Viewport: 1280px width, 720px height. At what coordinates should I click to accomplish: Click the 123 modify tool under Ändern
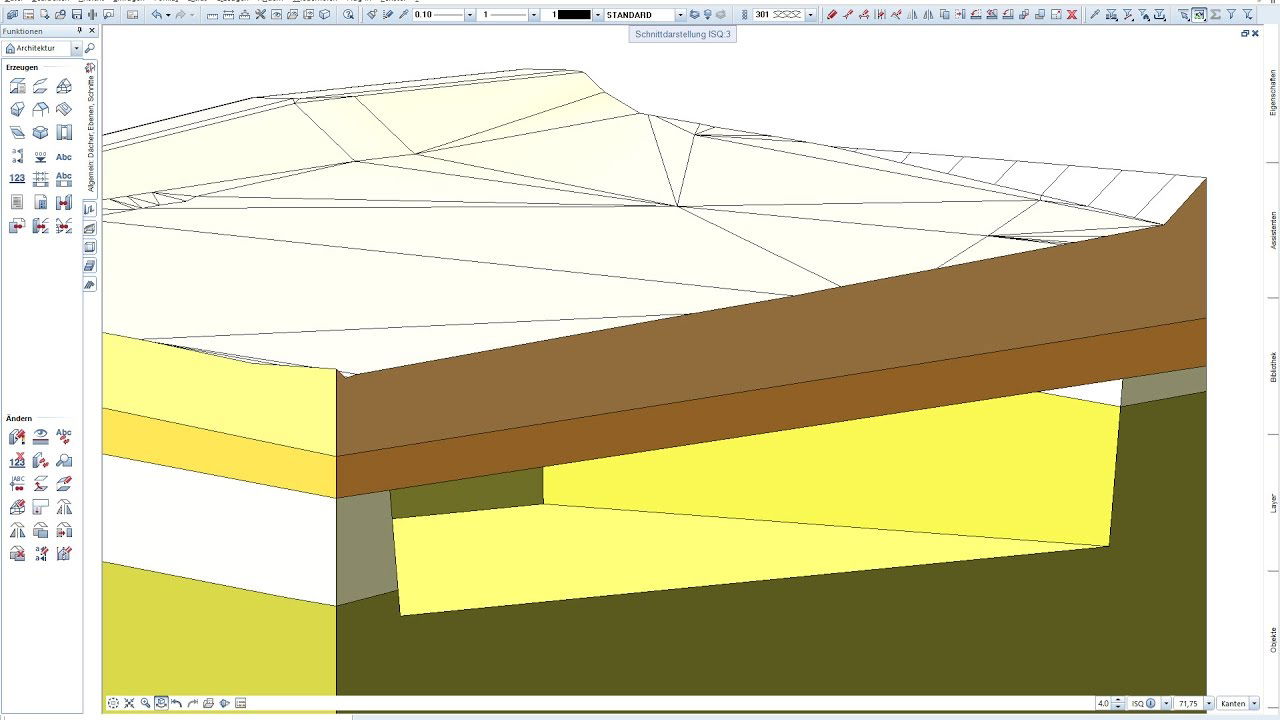pyautogui.click(x=17, y=461)
